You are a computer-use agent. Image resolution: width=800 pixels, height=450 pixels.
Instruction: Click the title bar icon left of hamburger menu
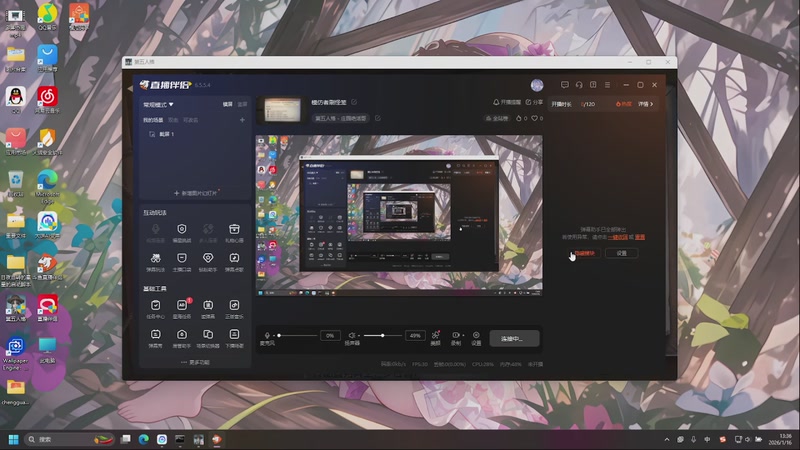click(x=593, y=85)
